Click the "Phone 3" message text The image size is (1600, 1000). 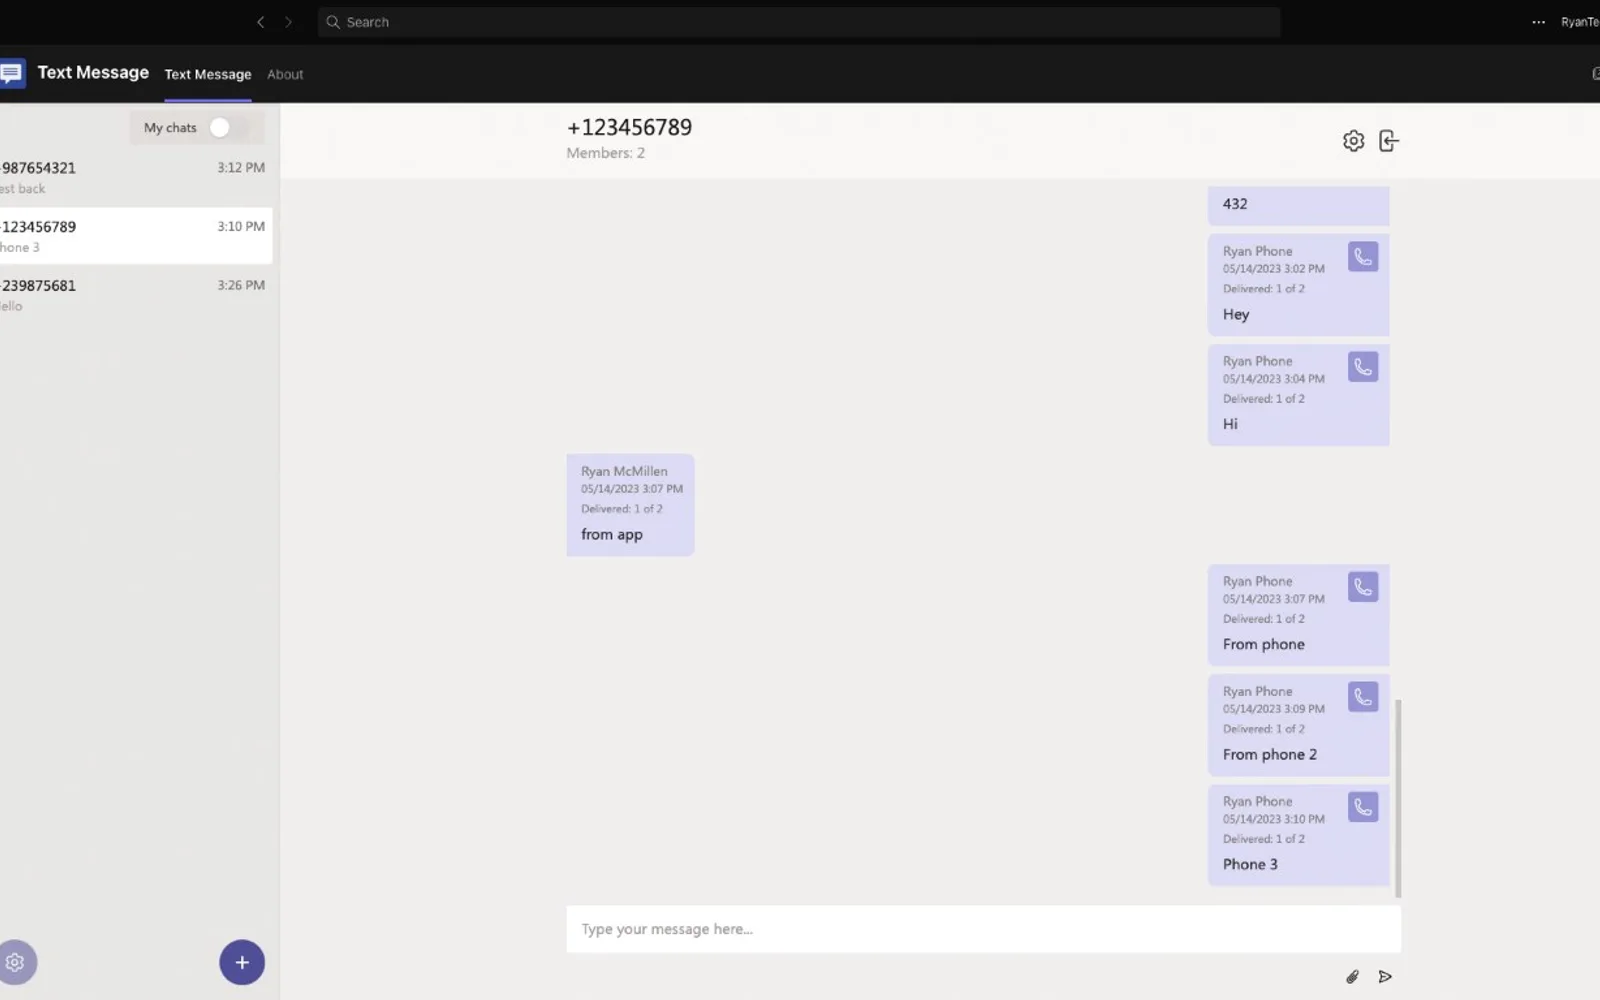coord(1250,864)
